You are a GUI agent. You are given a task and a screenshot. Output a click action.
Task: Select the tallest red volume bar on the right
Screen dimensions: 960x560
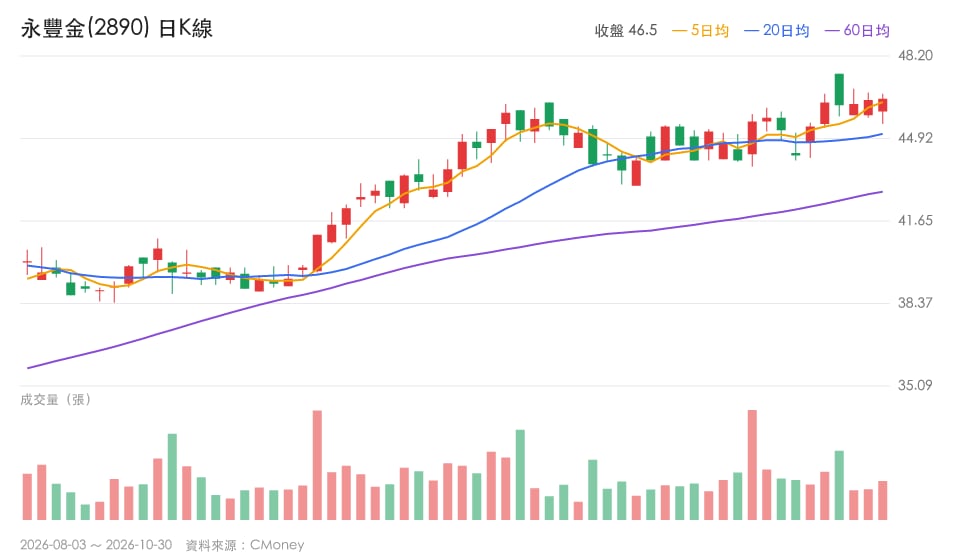click(752, 465)
